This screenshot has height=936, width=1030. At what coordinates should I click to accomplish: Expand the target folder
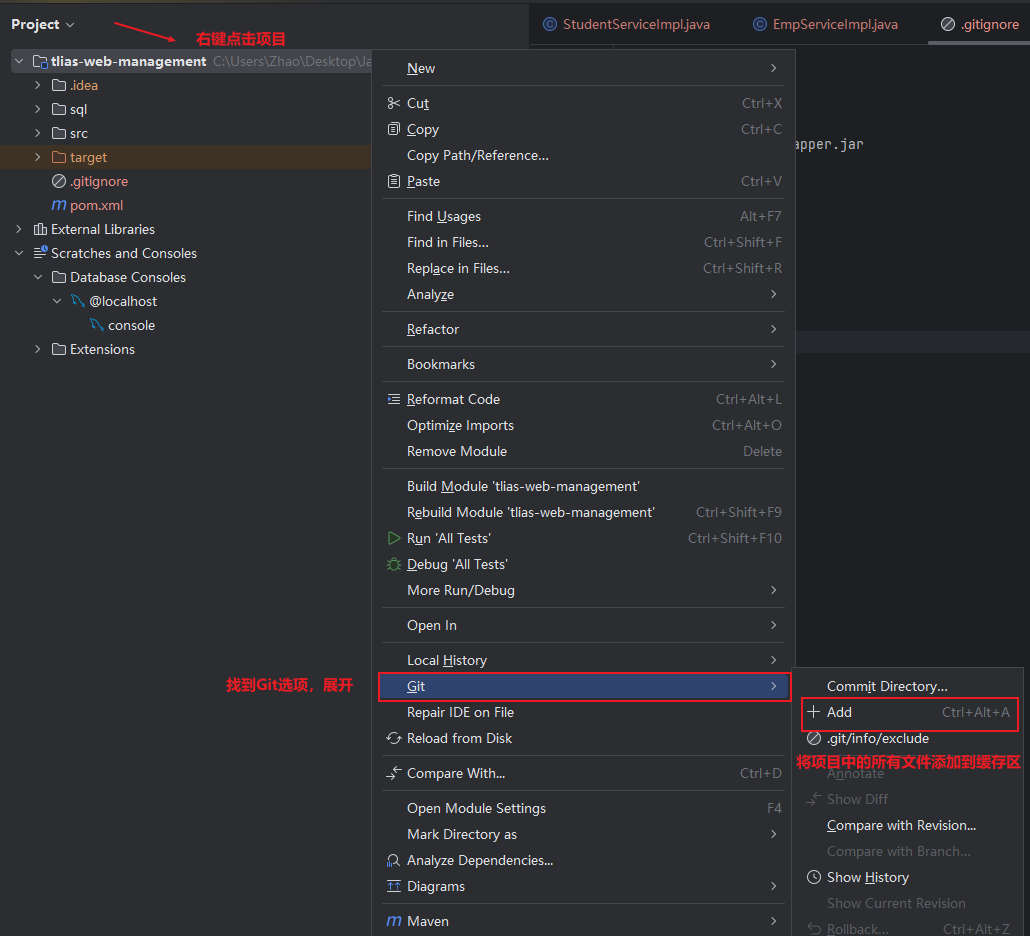pyautogui.click(x=37, y=157)
